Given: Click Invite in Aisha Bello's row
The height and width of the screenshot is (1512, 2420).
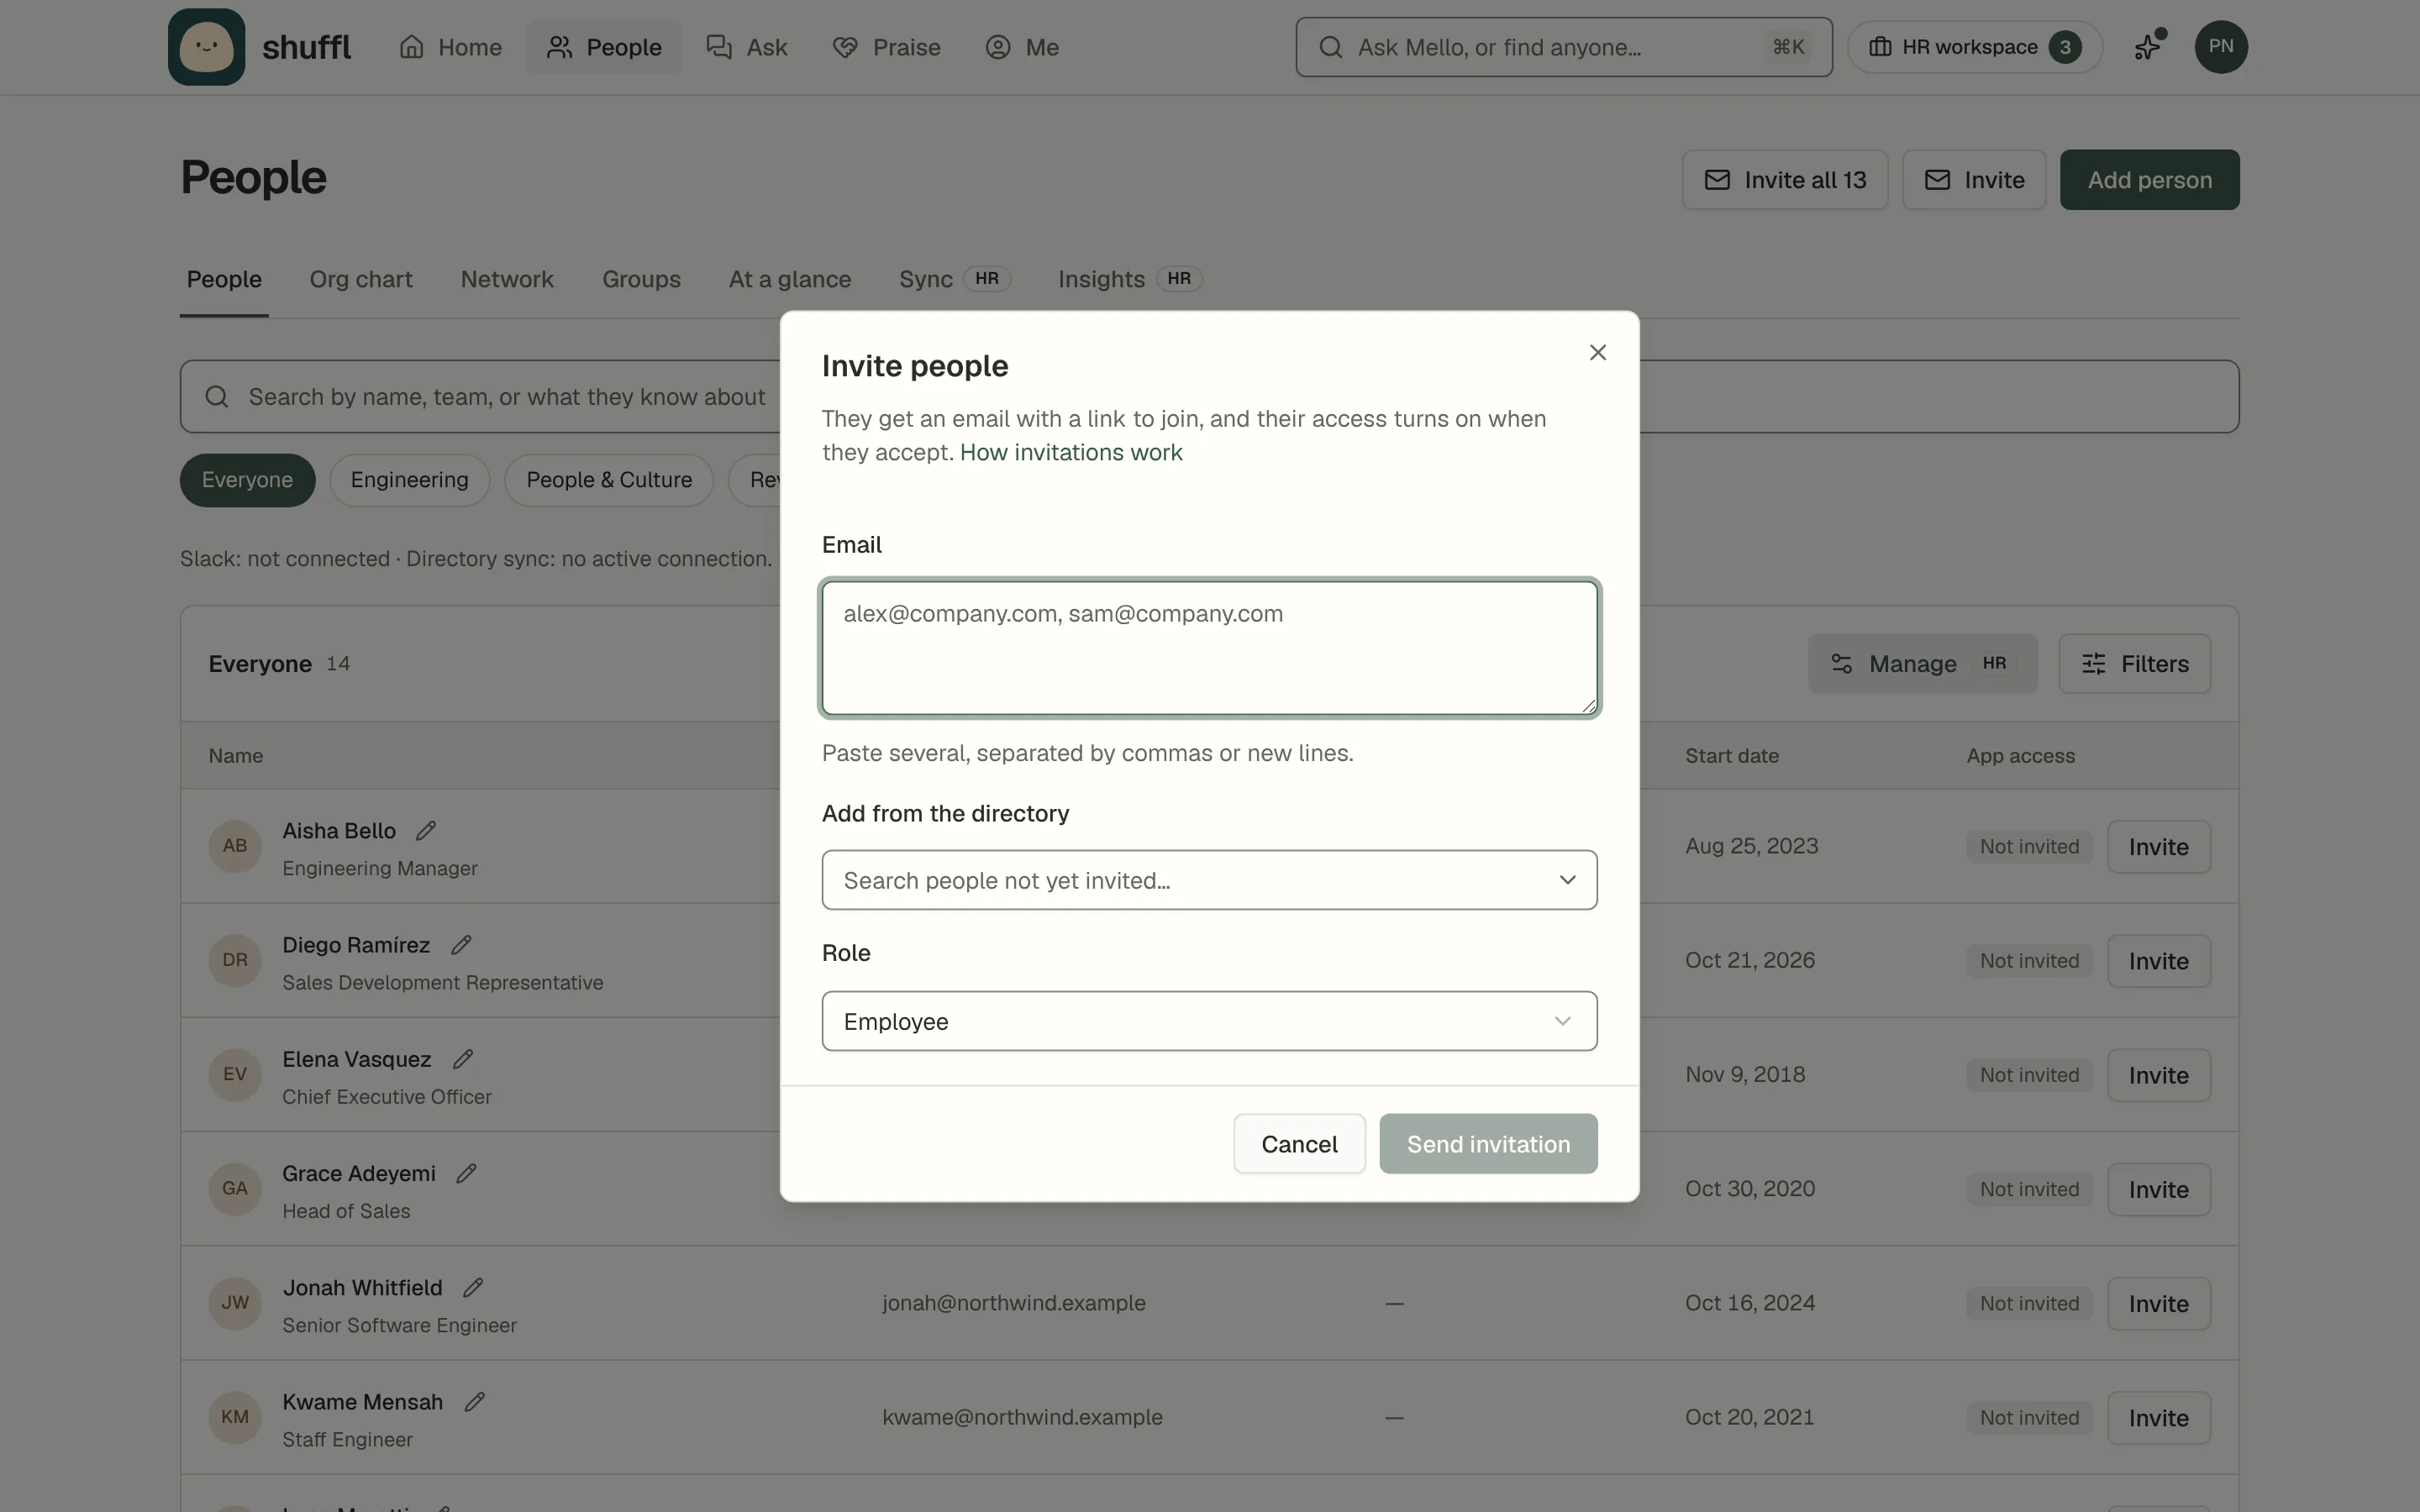Looking at the screenshot, I should click(2158, 847).
